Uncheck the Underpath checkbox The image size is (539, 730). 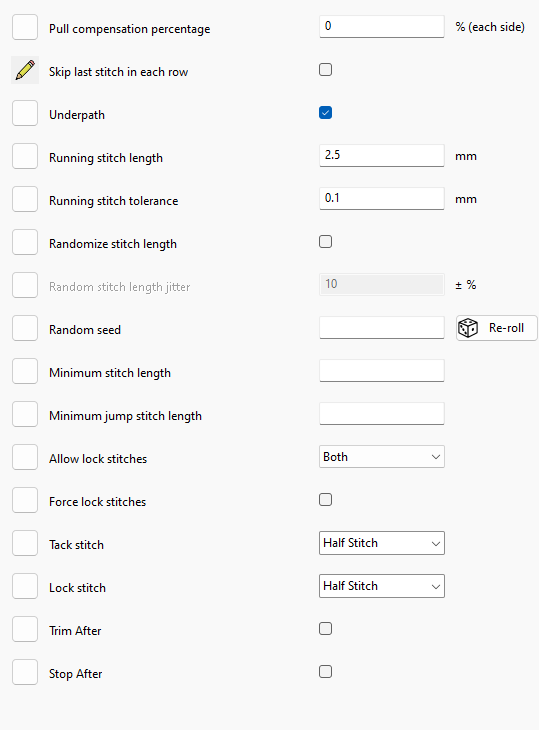[x=325, y=113]
